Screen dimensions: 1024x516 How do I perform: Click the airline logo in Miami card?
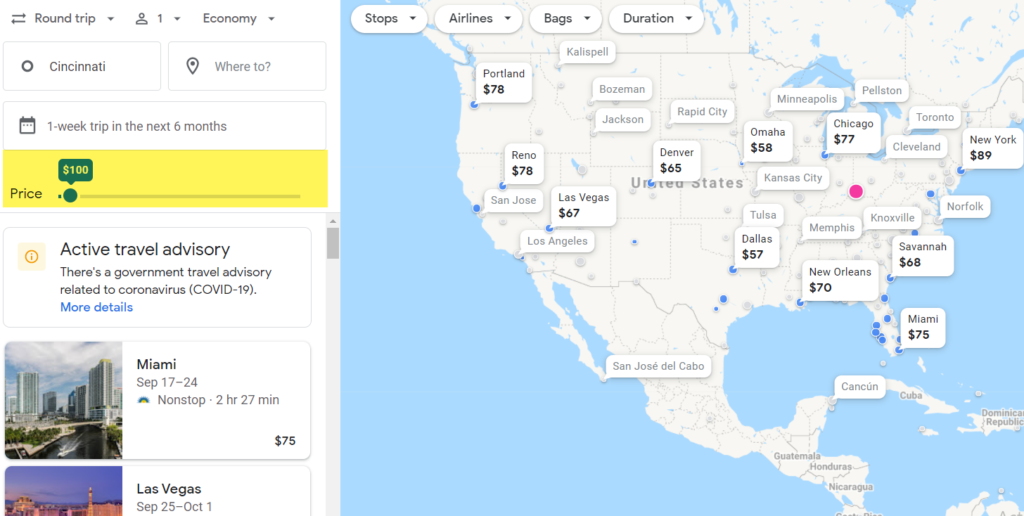pos(144,400)
